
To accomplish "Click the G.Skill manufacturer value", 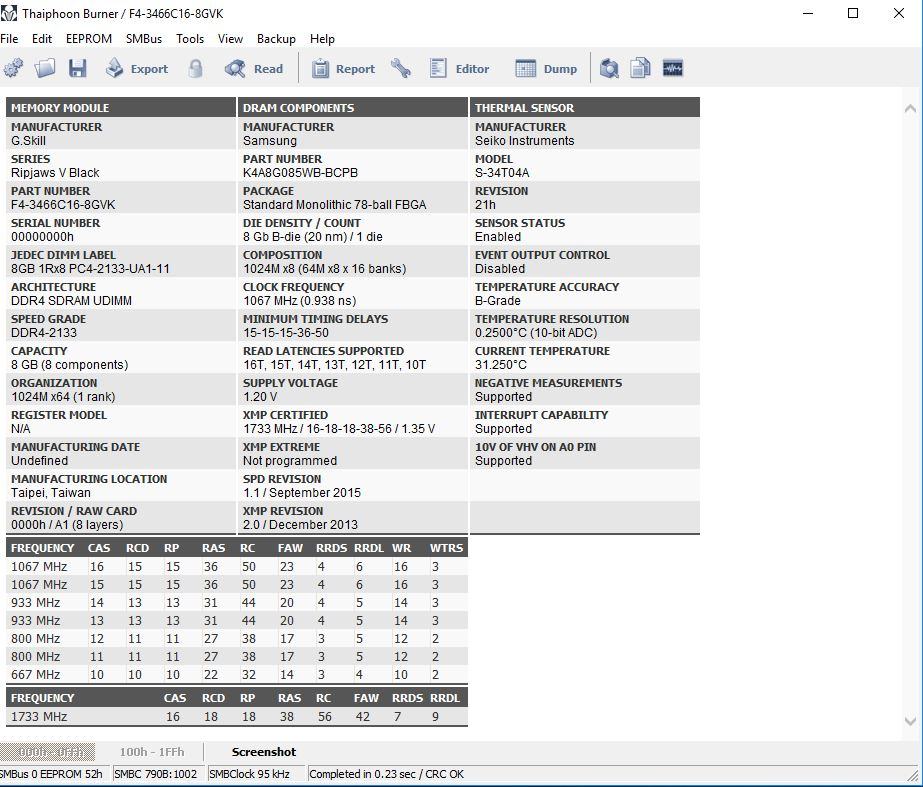I will click(x=28, y=141).
